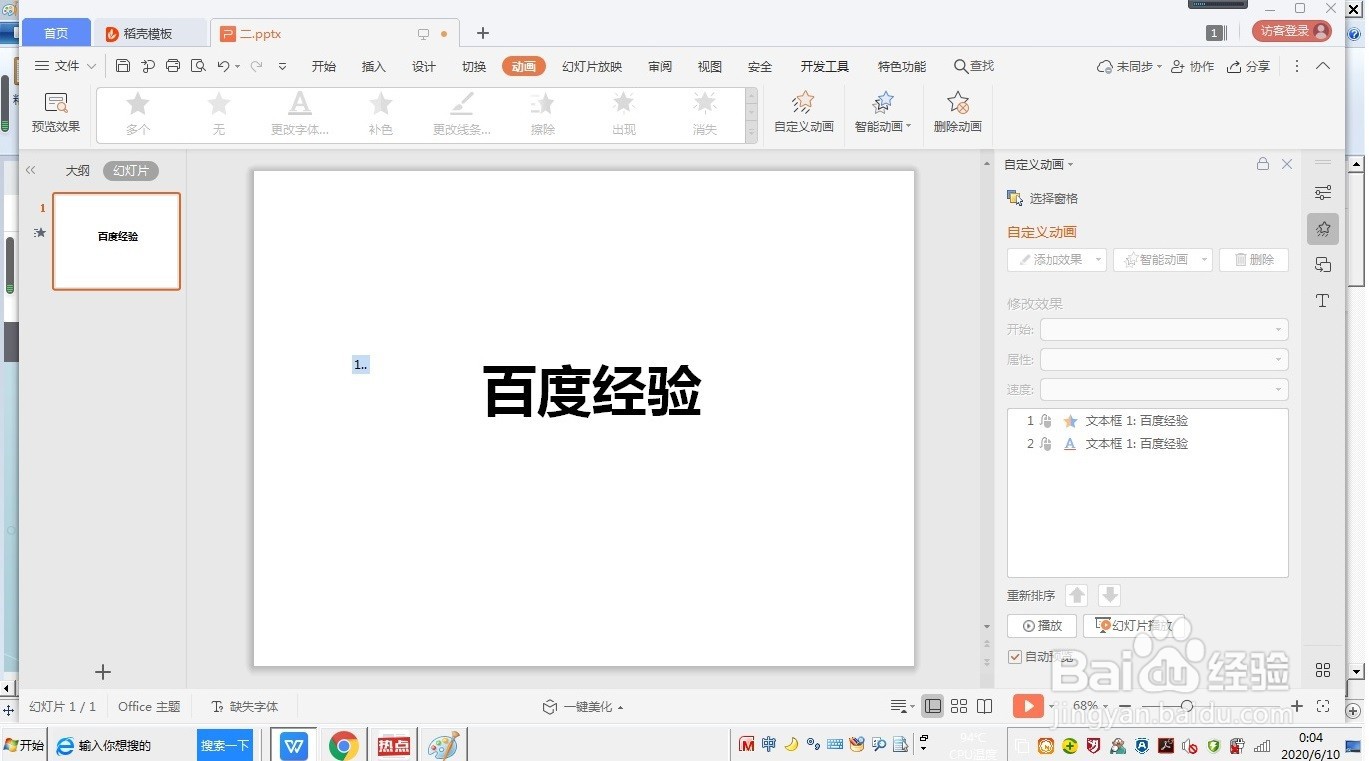1369x761 pixels.
Task: Expand 添加效果 add effect dropdown
Action: coord(1099,259)
